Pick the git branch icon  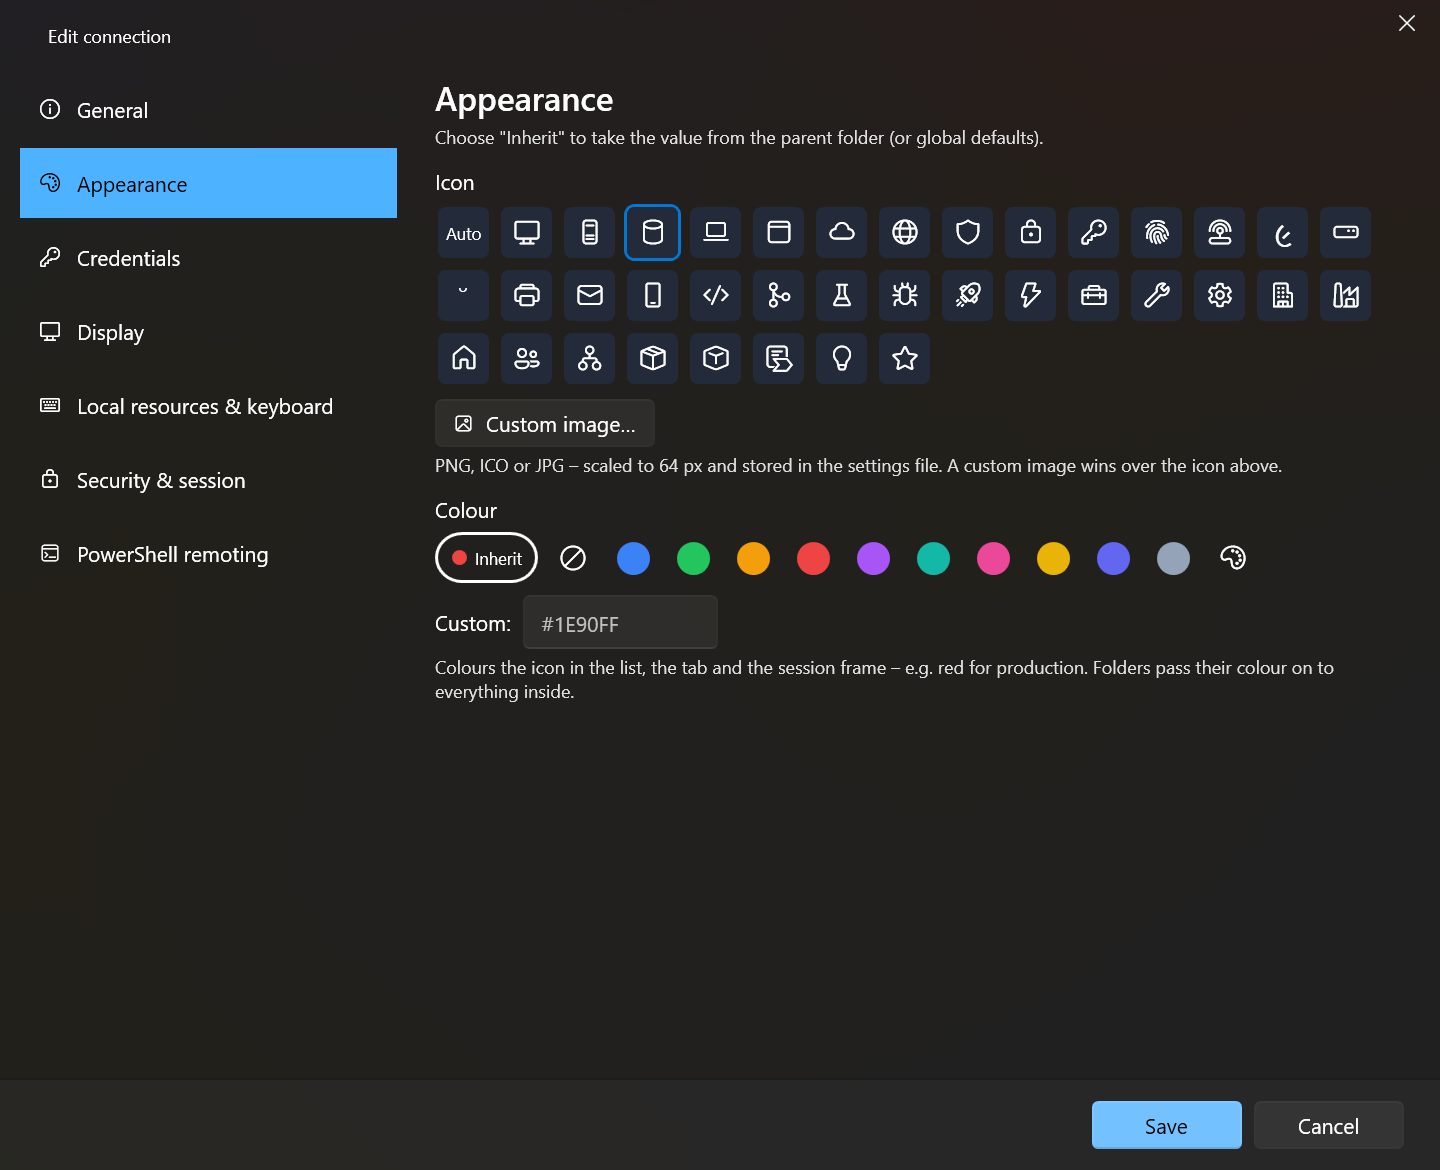coord(779,296)
